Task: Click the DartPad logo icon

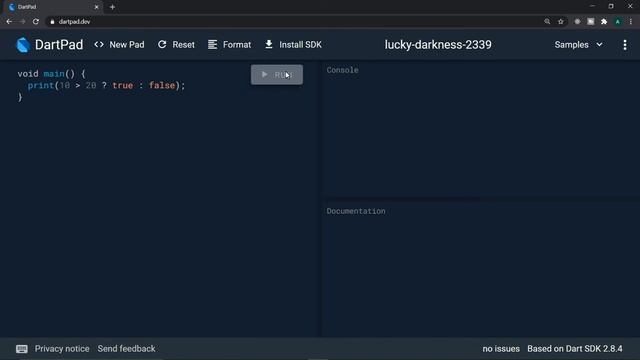Action: click(x=23, y=45)
